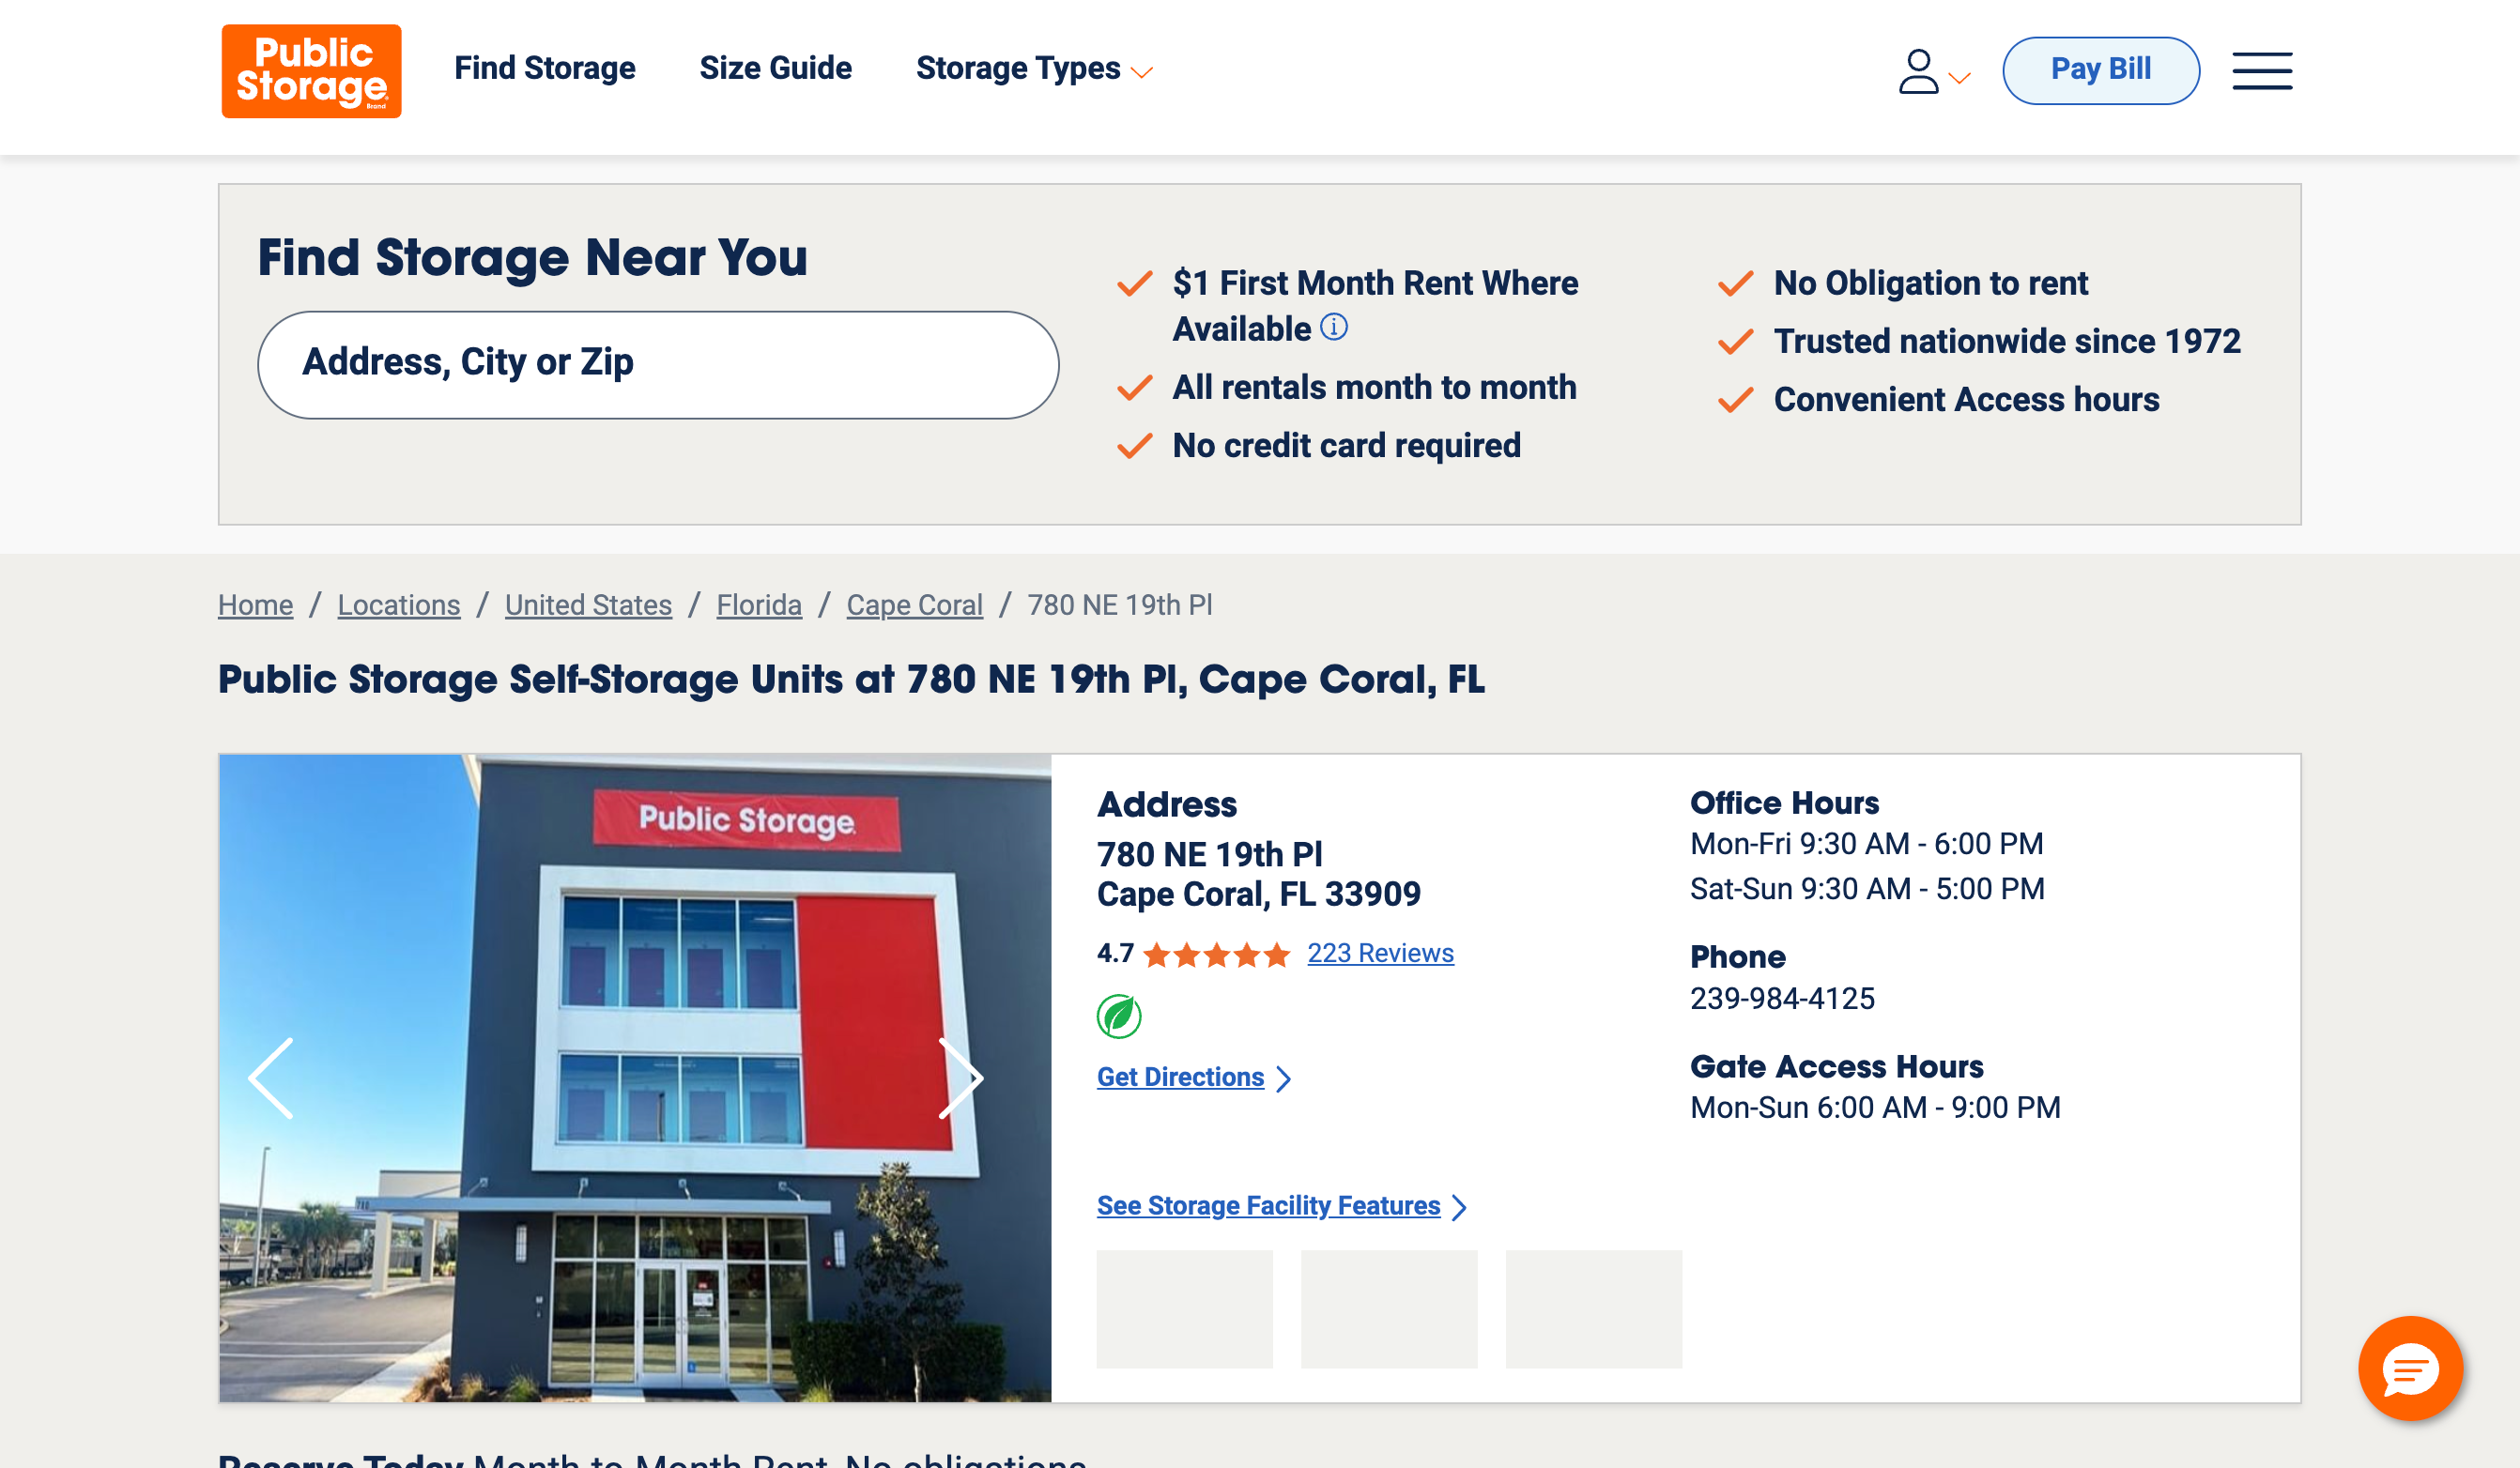The image size is (2520, 1468).
Task: Click the info icon beside Available
Action: [x=1334, y=327]
